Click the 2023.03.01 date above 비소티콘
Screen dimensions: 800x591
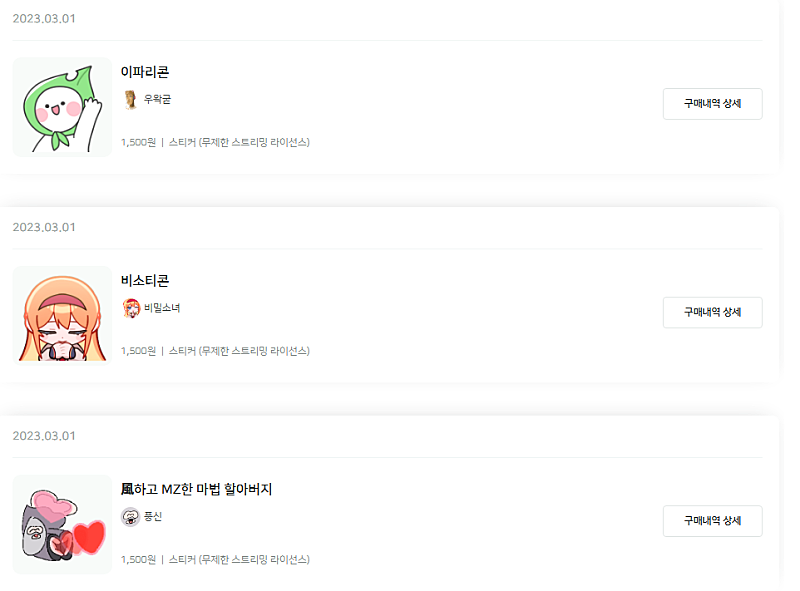coord(44,227)
